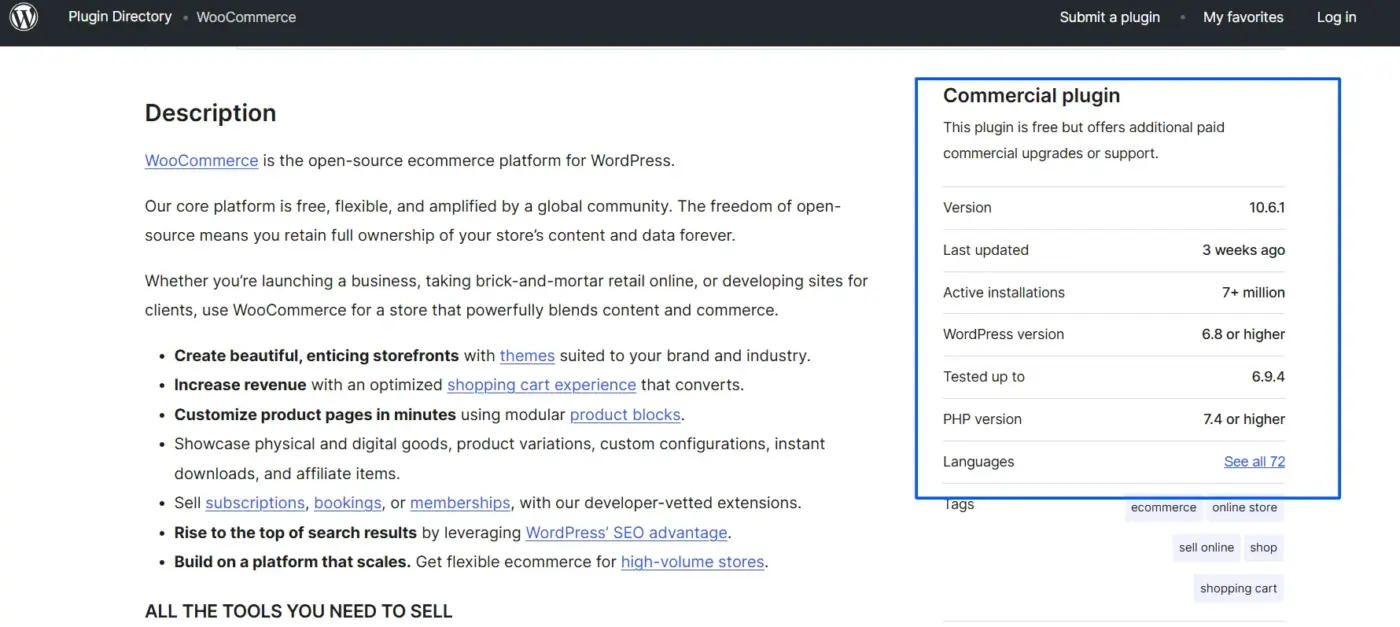Screen dimensions: 1400x627
Task: Click the version value 10.6.1
Action: [x=1267, y=207]
